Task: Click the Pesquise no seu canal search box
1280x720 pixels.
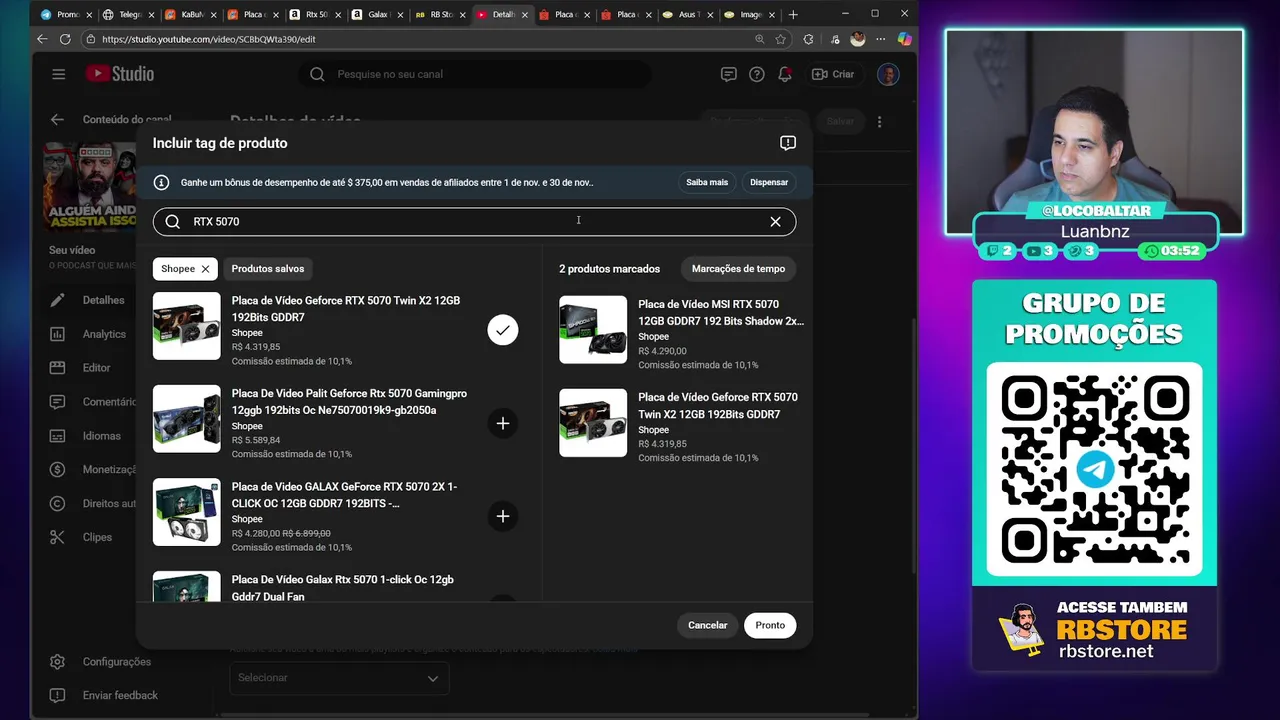Action: pos(475,74)
